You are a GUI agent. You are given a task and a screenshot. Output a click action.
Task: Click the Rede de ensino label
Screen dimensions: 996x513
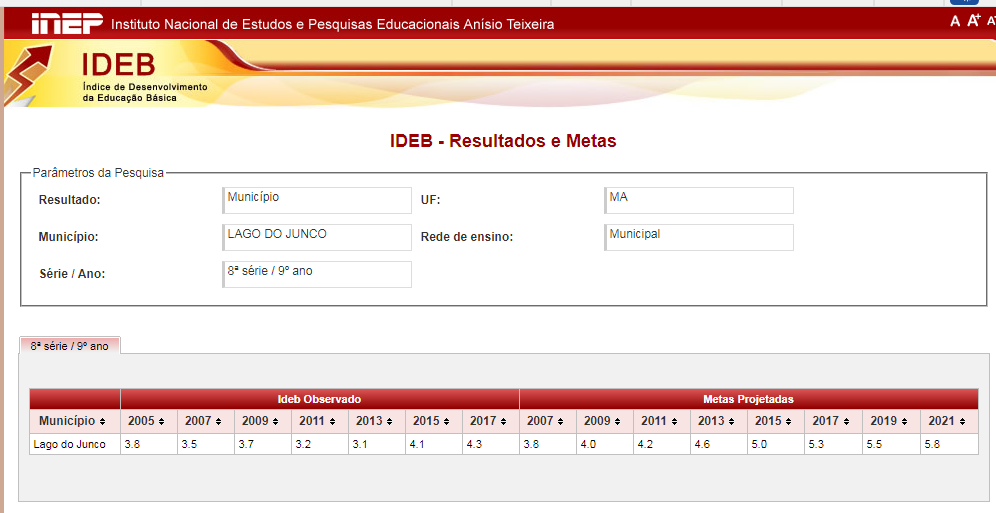(467, 237)
